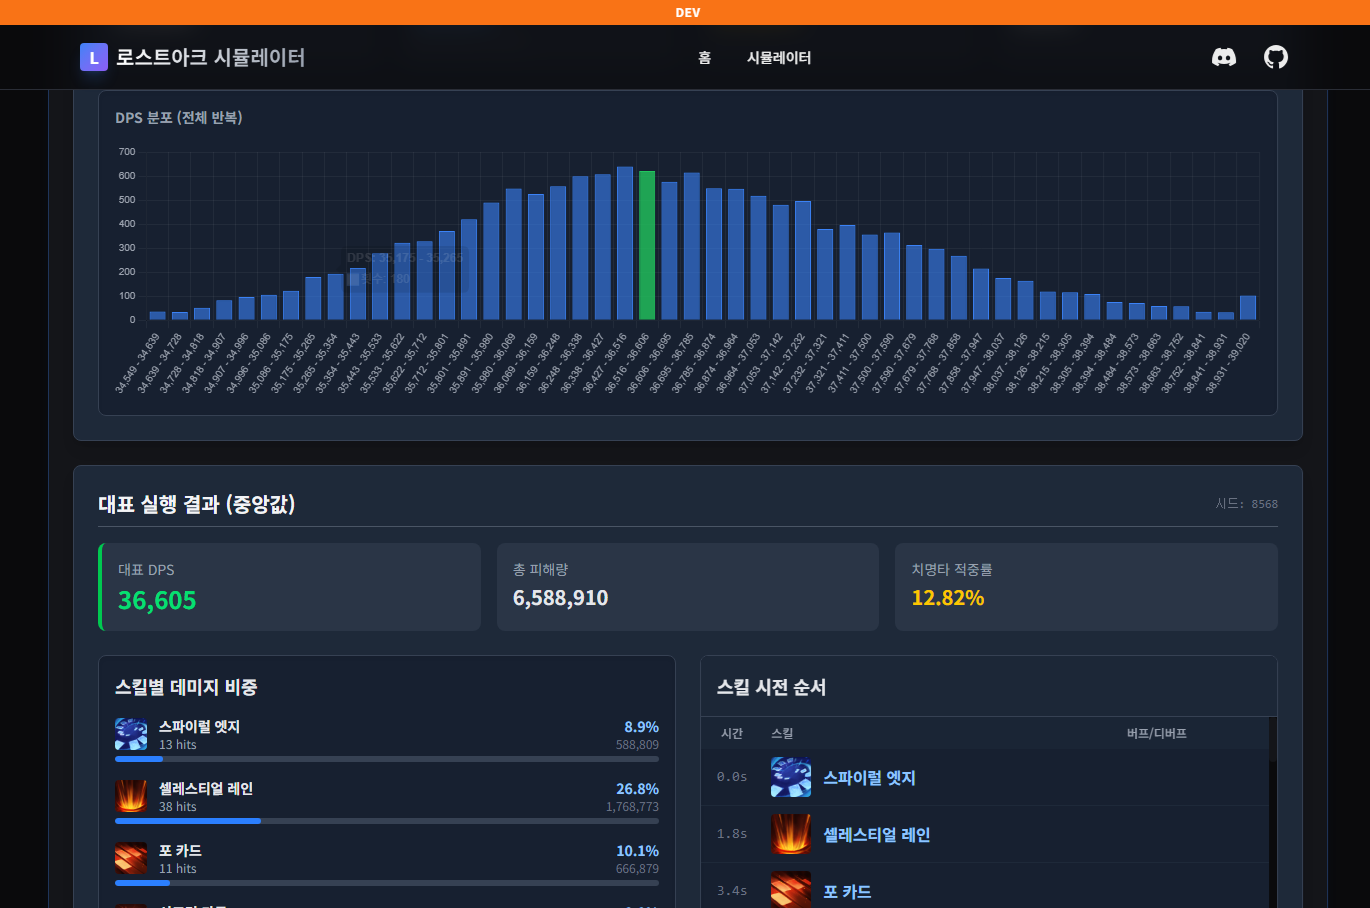Click the 0.0s time cell
Image resolution: width=1370 pixels, height=908 pixels.
[732, 777]
